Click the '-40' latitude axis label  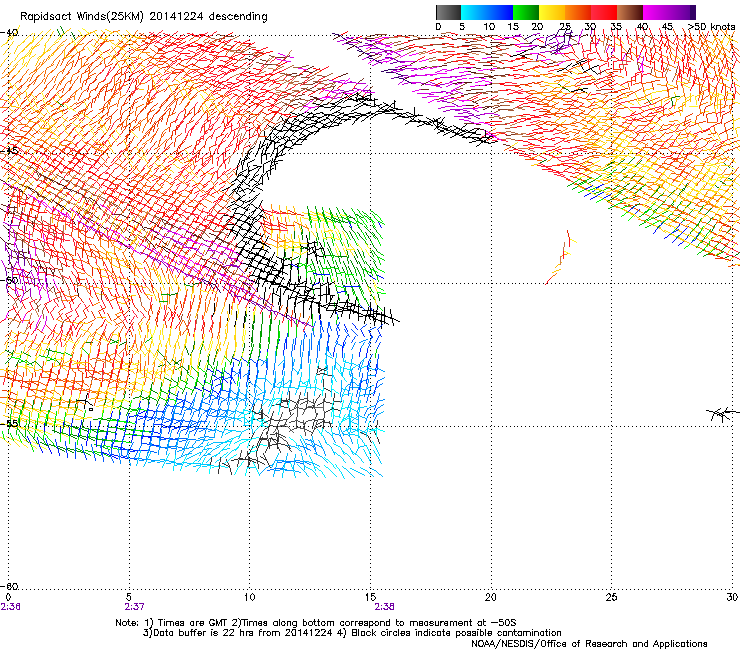pyautogui.click(x=9, y=33)
